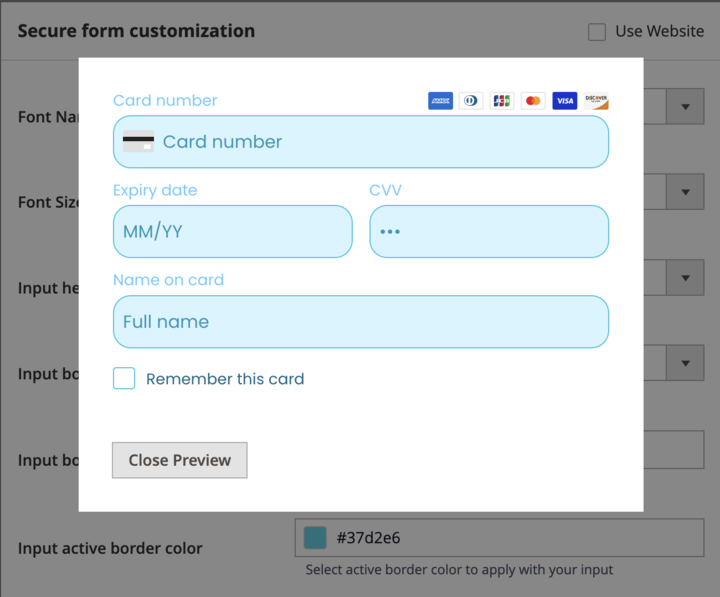The width and height of the screenshot is (720, 597).
Task: Open the Input height dropdown arrow
Action: point(686,278)
